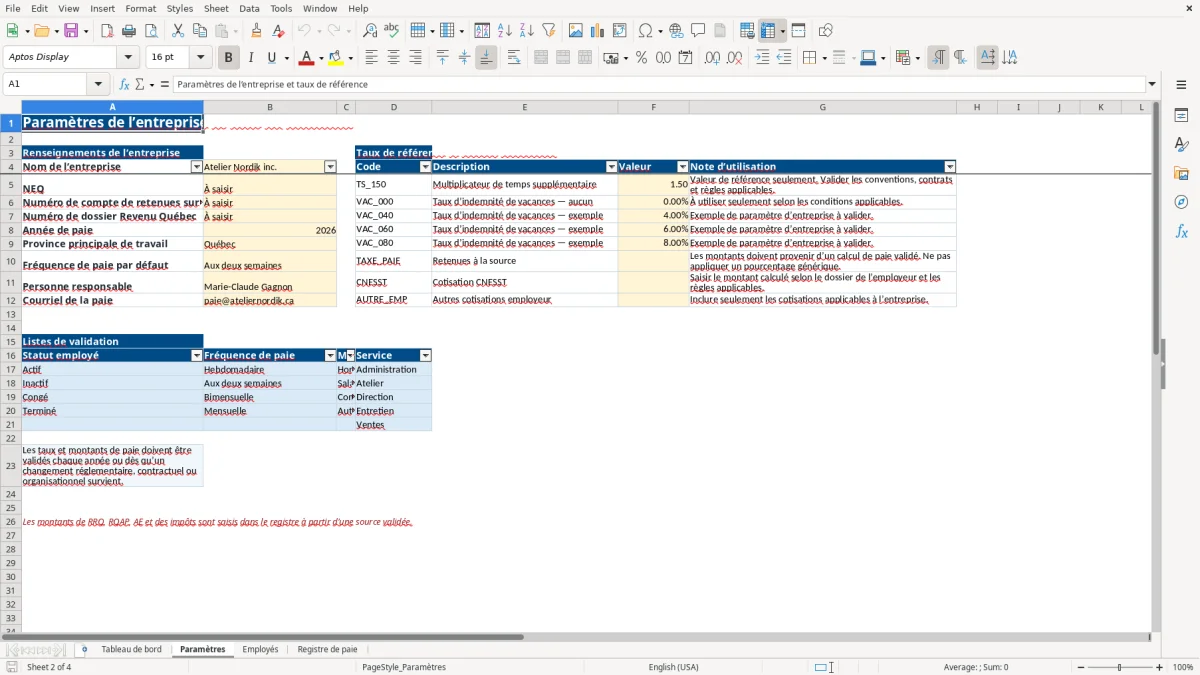
Task: Click the English (USA) language indicator
Action: pos(673,667)
